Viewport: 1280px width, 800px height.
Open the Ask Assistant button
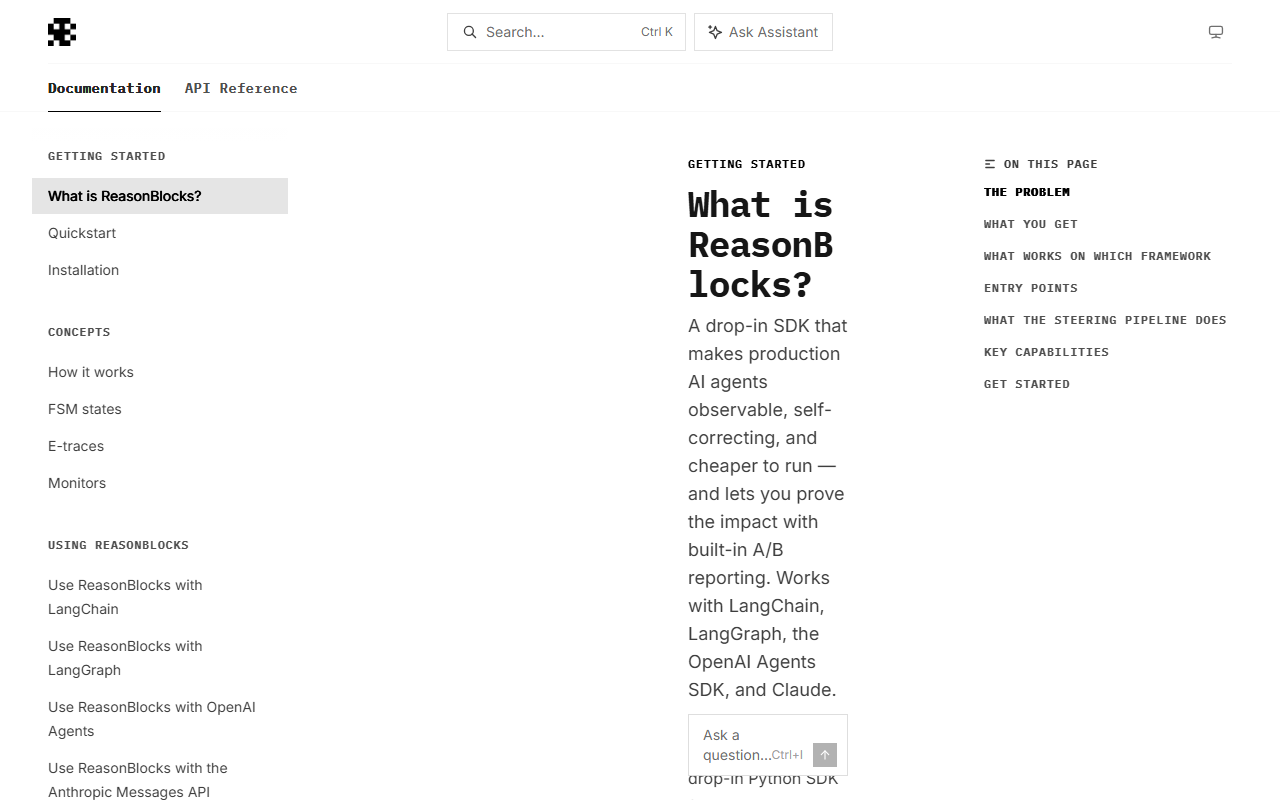click(x=763, y=32)
